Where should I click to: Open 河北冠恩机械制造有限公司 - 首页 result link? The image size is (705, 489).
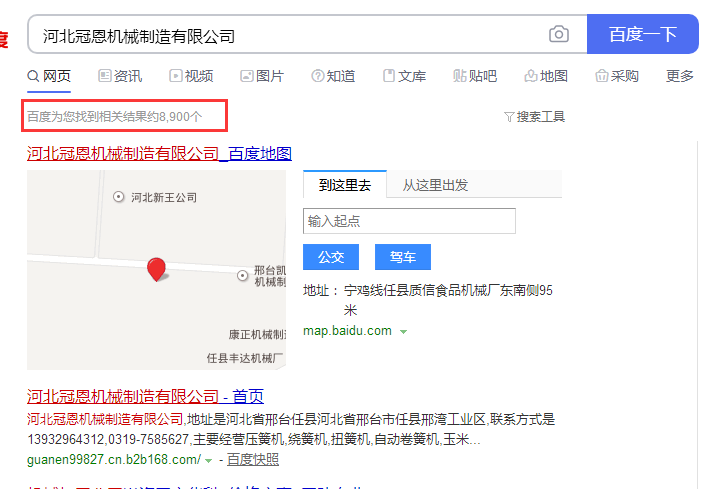(x=145, y=396)
